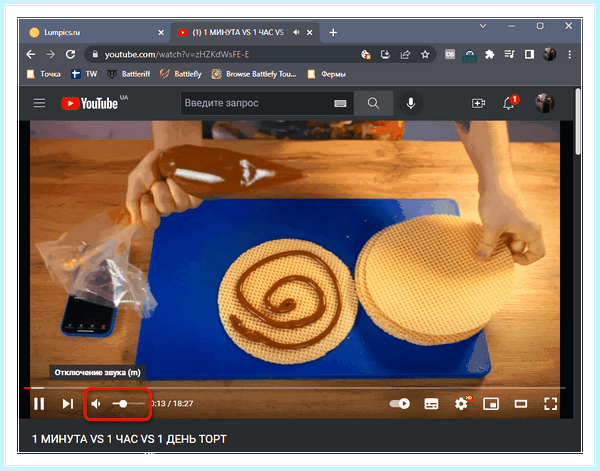
Task: Open the notifications bell
Action: 509,103
